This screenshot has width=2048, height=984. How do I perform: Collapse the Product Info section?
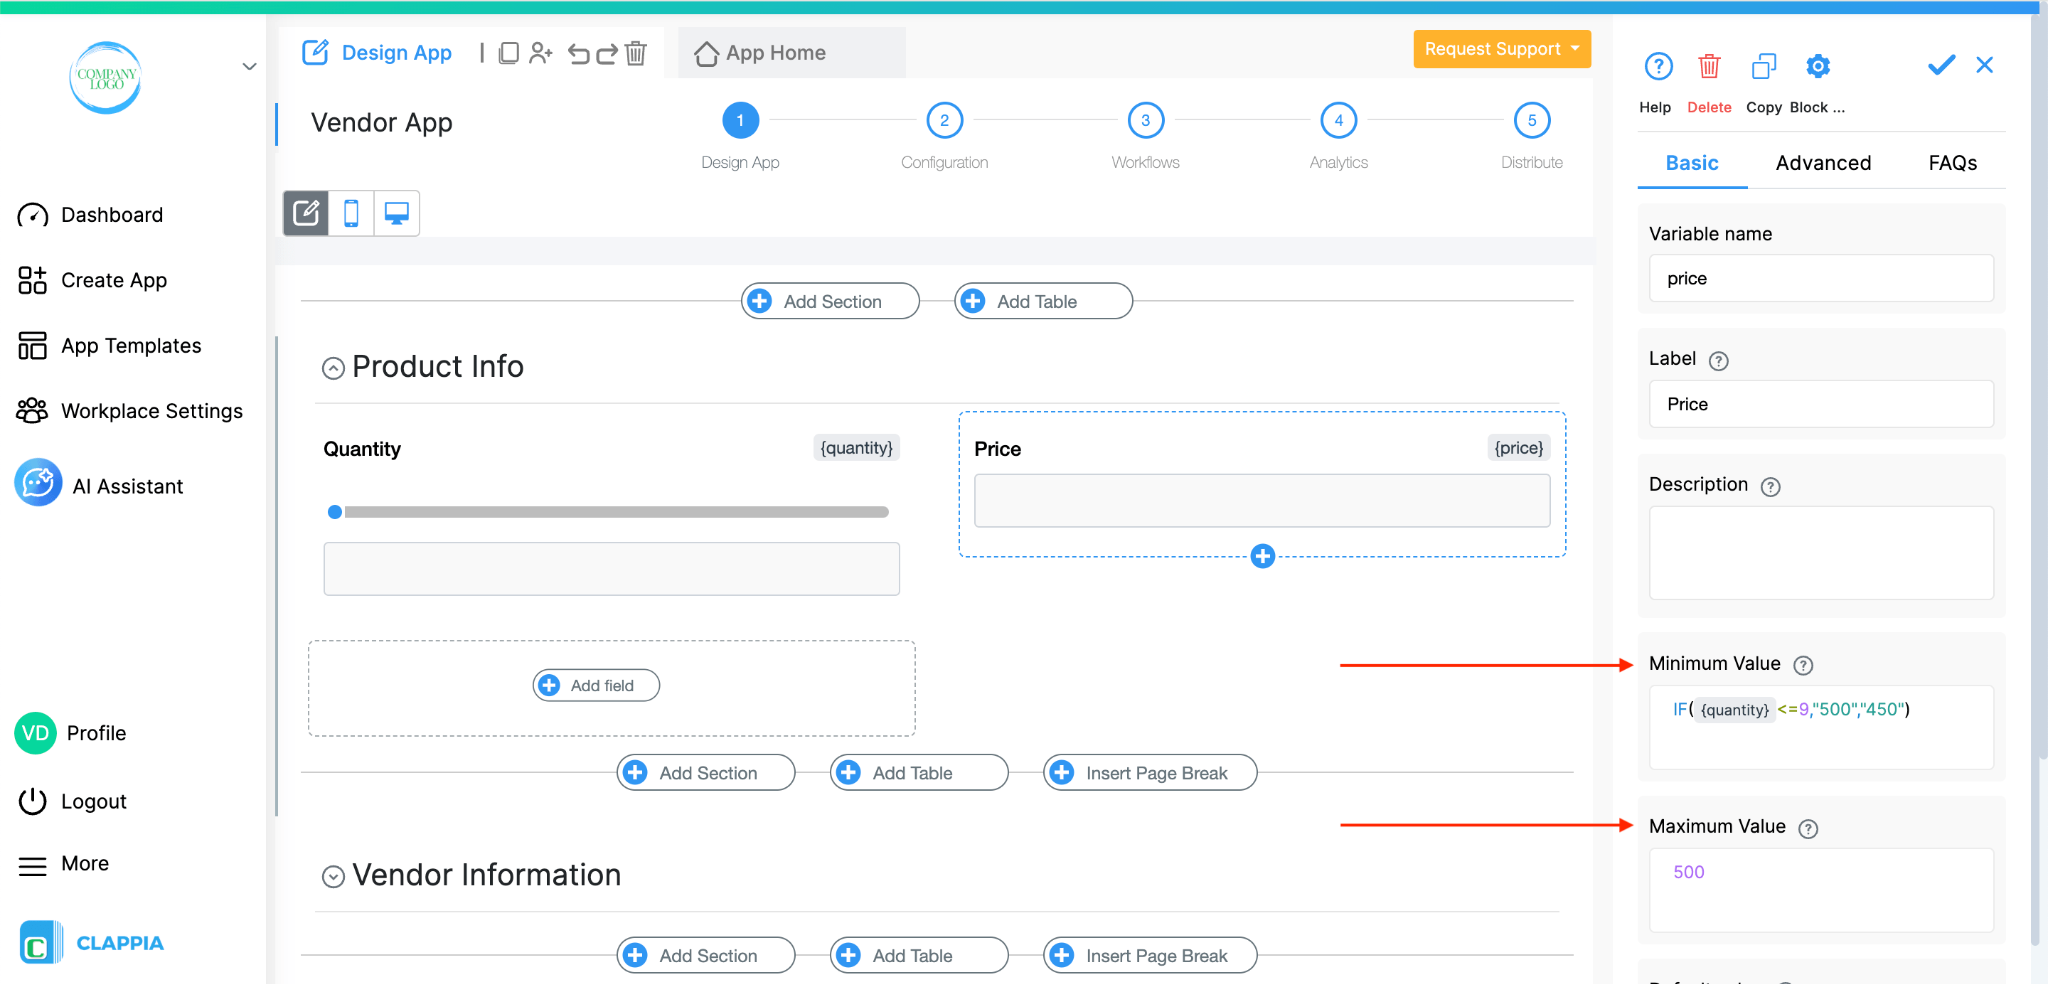click(333, 368)
